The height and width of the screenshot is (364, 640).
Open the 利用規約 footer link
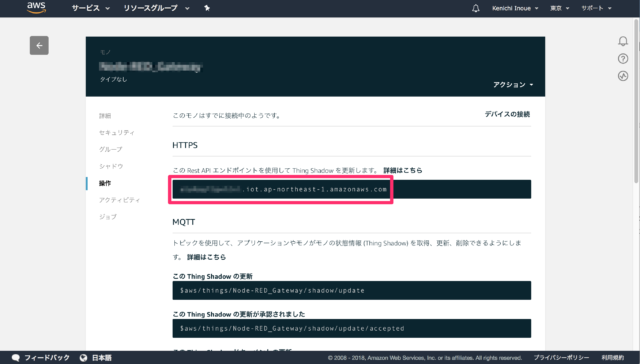click(x=613, y=358)
